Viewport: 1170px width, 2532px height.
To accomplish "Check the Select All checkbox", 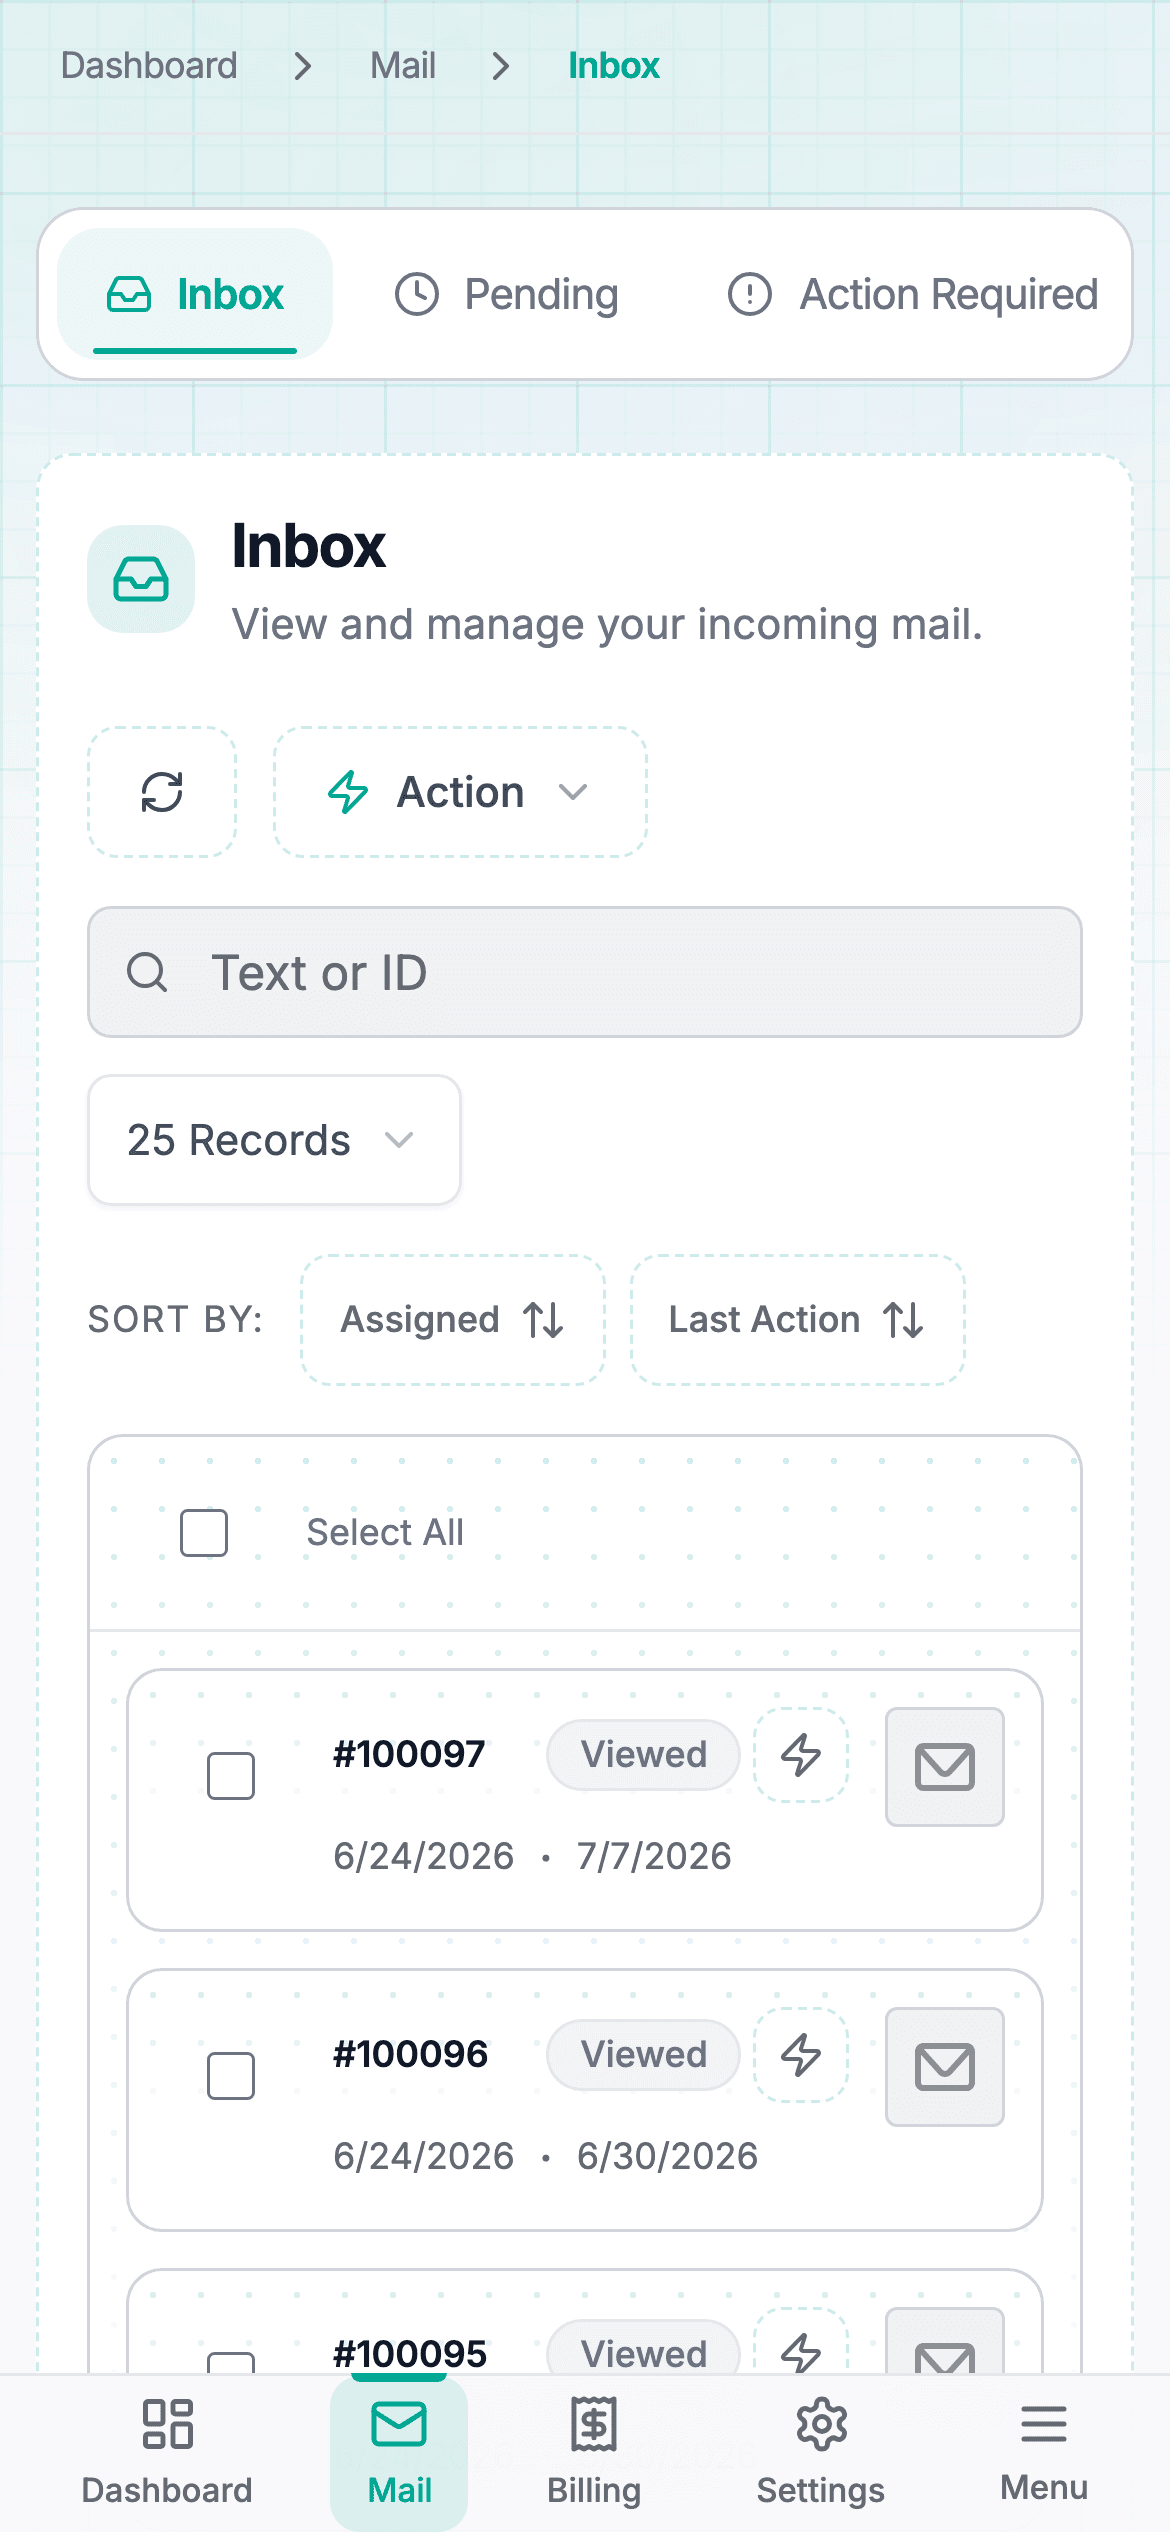I will click(x=204, y=1533).
